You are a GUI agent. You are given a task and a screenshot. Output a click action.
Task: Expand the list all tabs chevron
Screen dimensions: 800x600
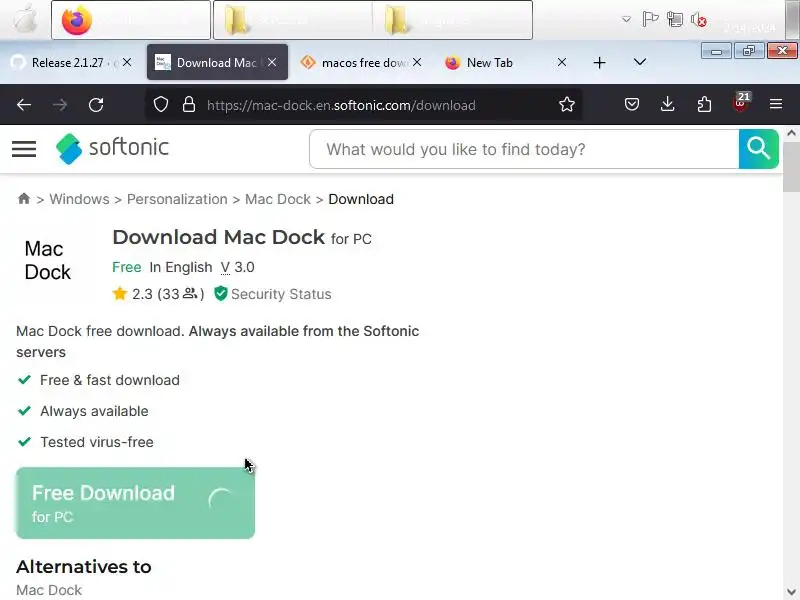pyautogui.click(x=640, y=62)
